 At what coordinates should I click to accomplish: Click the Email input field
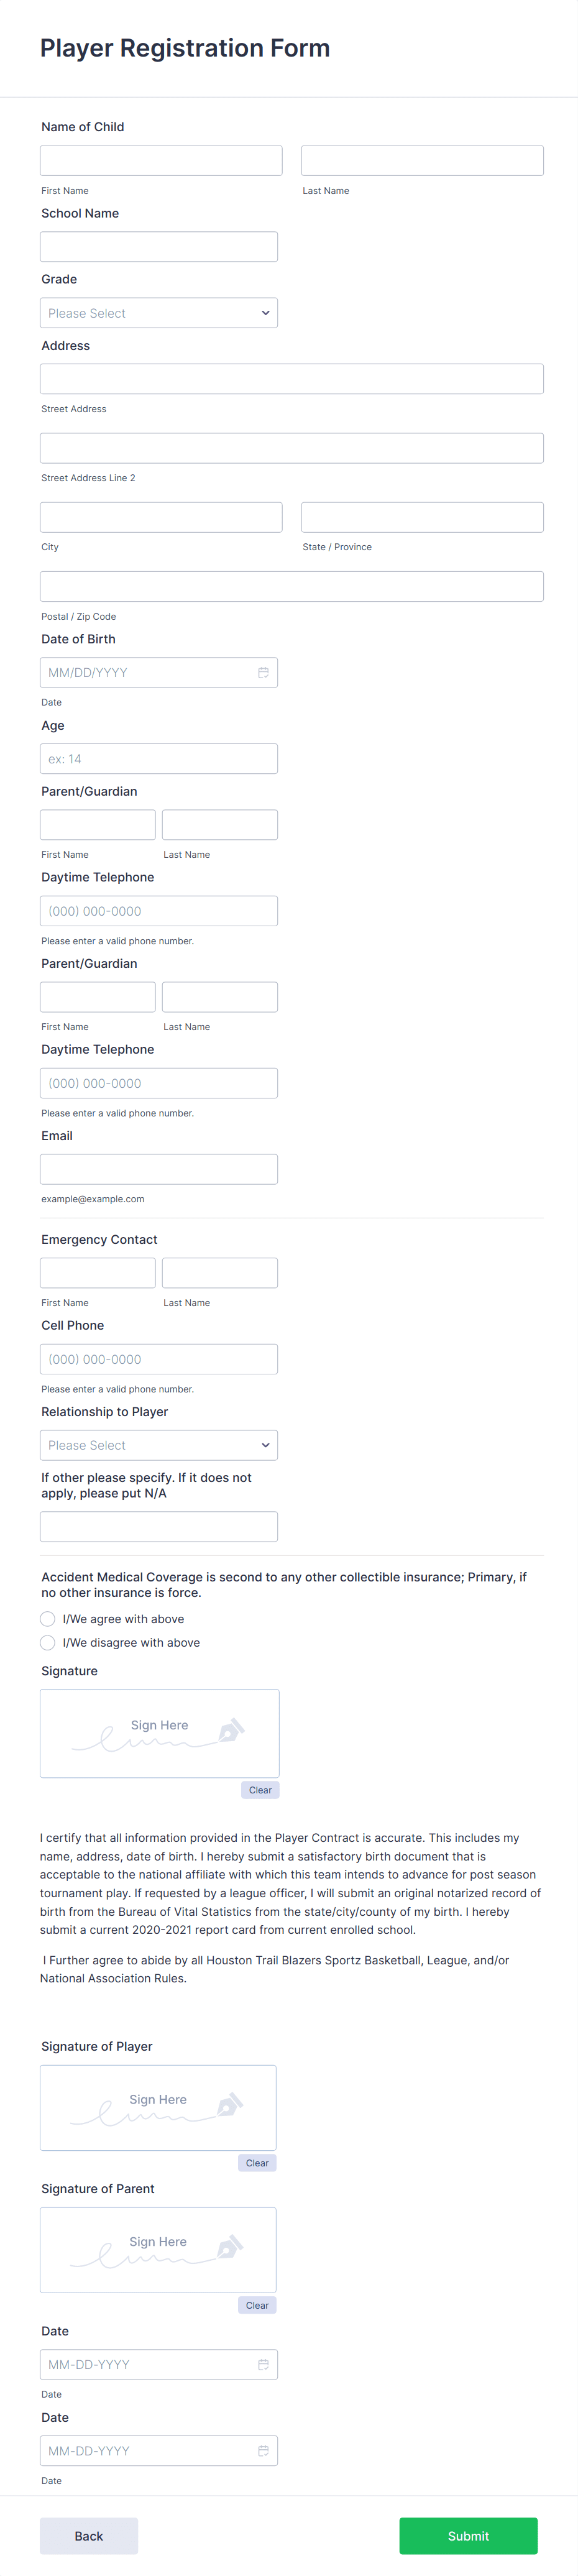click(x=158, y=1168)
